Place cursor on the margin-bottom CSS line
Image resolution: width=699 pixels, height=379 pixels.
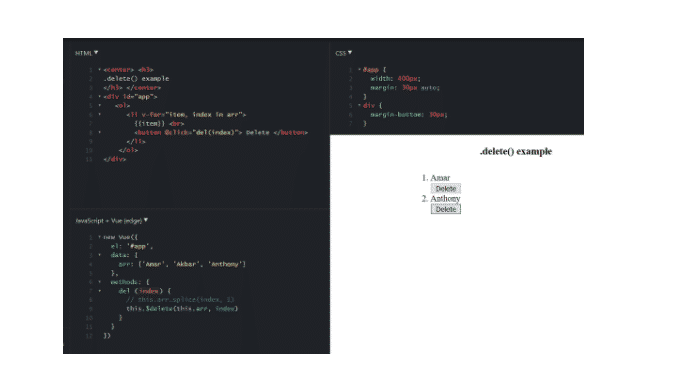[x=408, y=115]
